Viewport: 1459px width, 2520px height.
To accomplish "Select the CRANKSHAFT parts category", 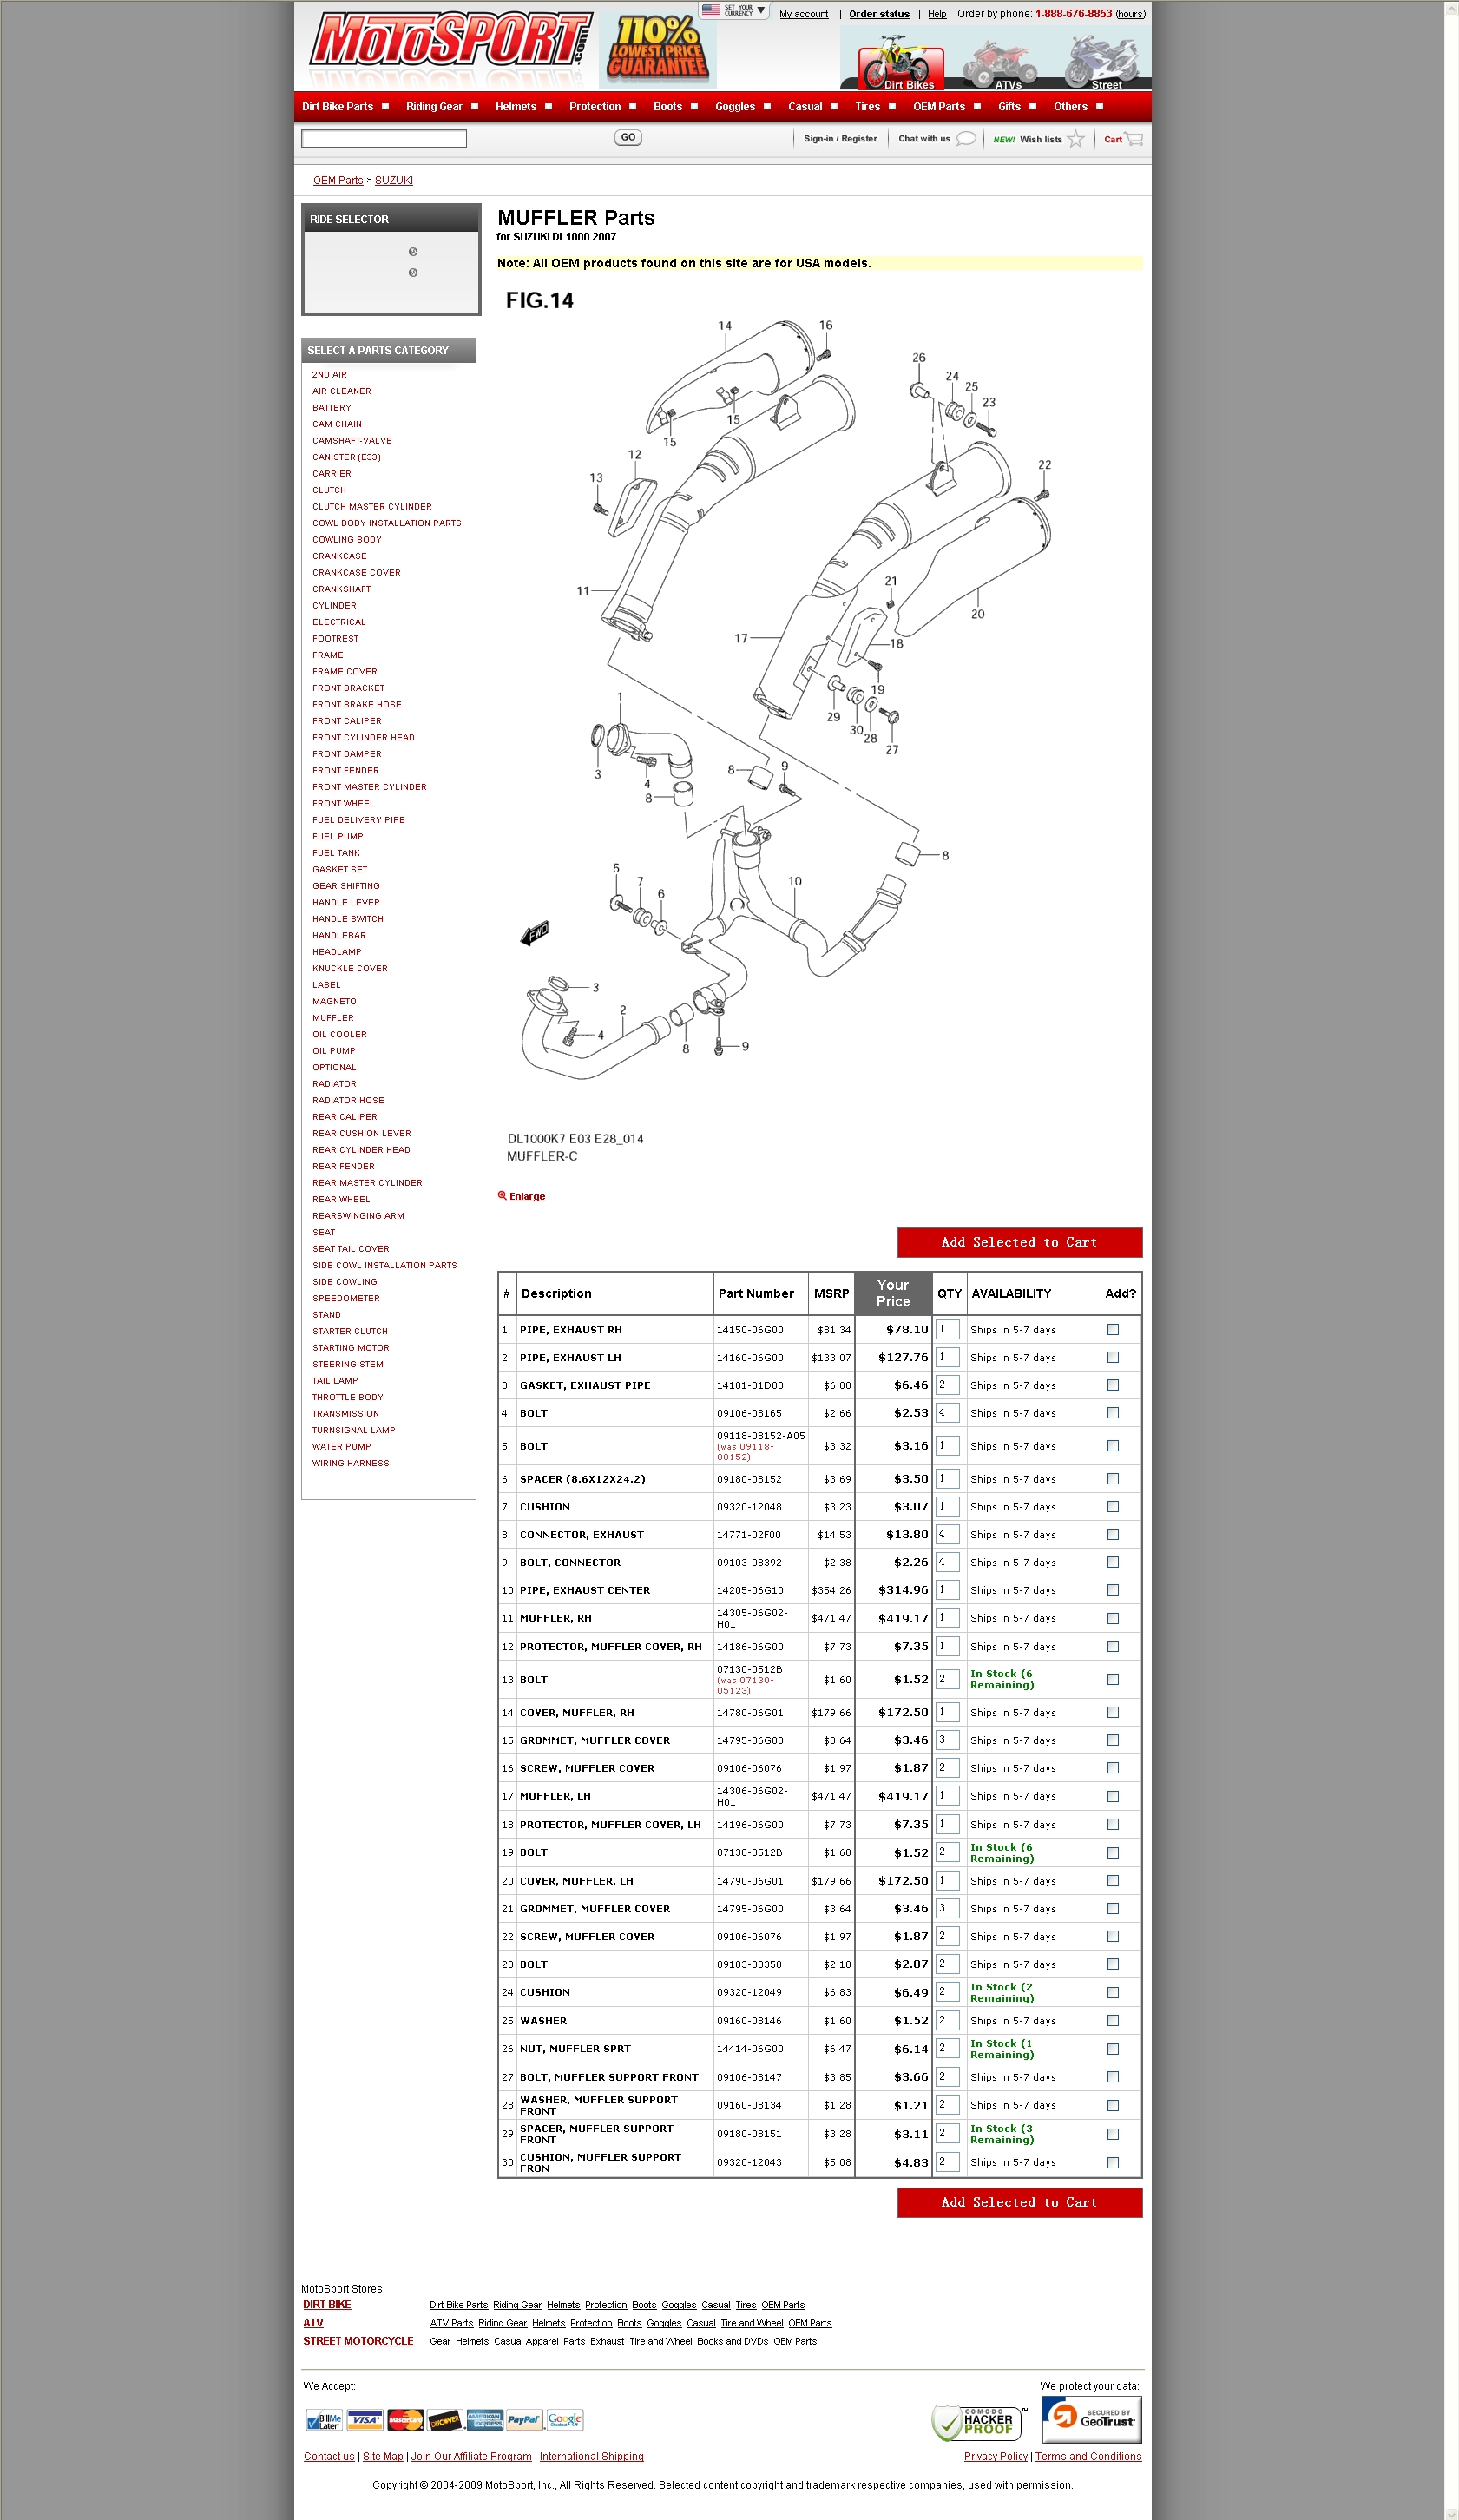I will pyautogui.click(x=341, y=589).
